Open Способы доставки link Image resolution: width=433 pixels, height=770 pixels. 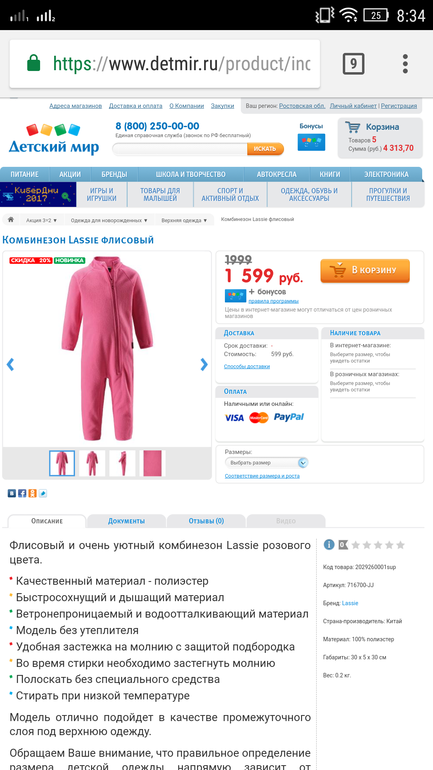click(x=246, y=366)
